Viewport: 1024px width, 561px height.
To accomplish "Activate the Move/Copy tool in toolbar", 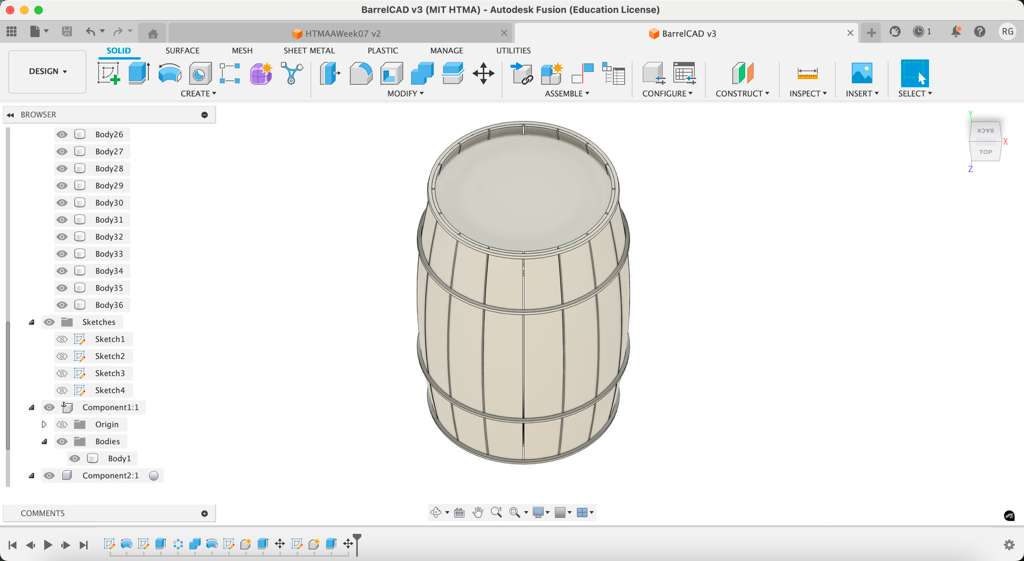I will [483, 73].
